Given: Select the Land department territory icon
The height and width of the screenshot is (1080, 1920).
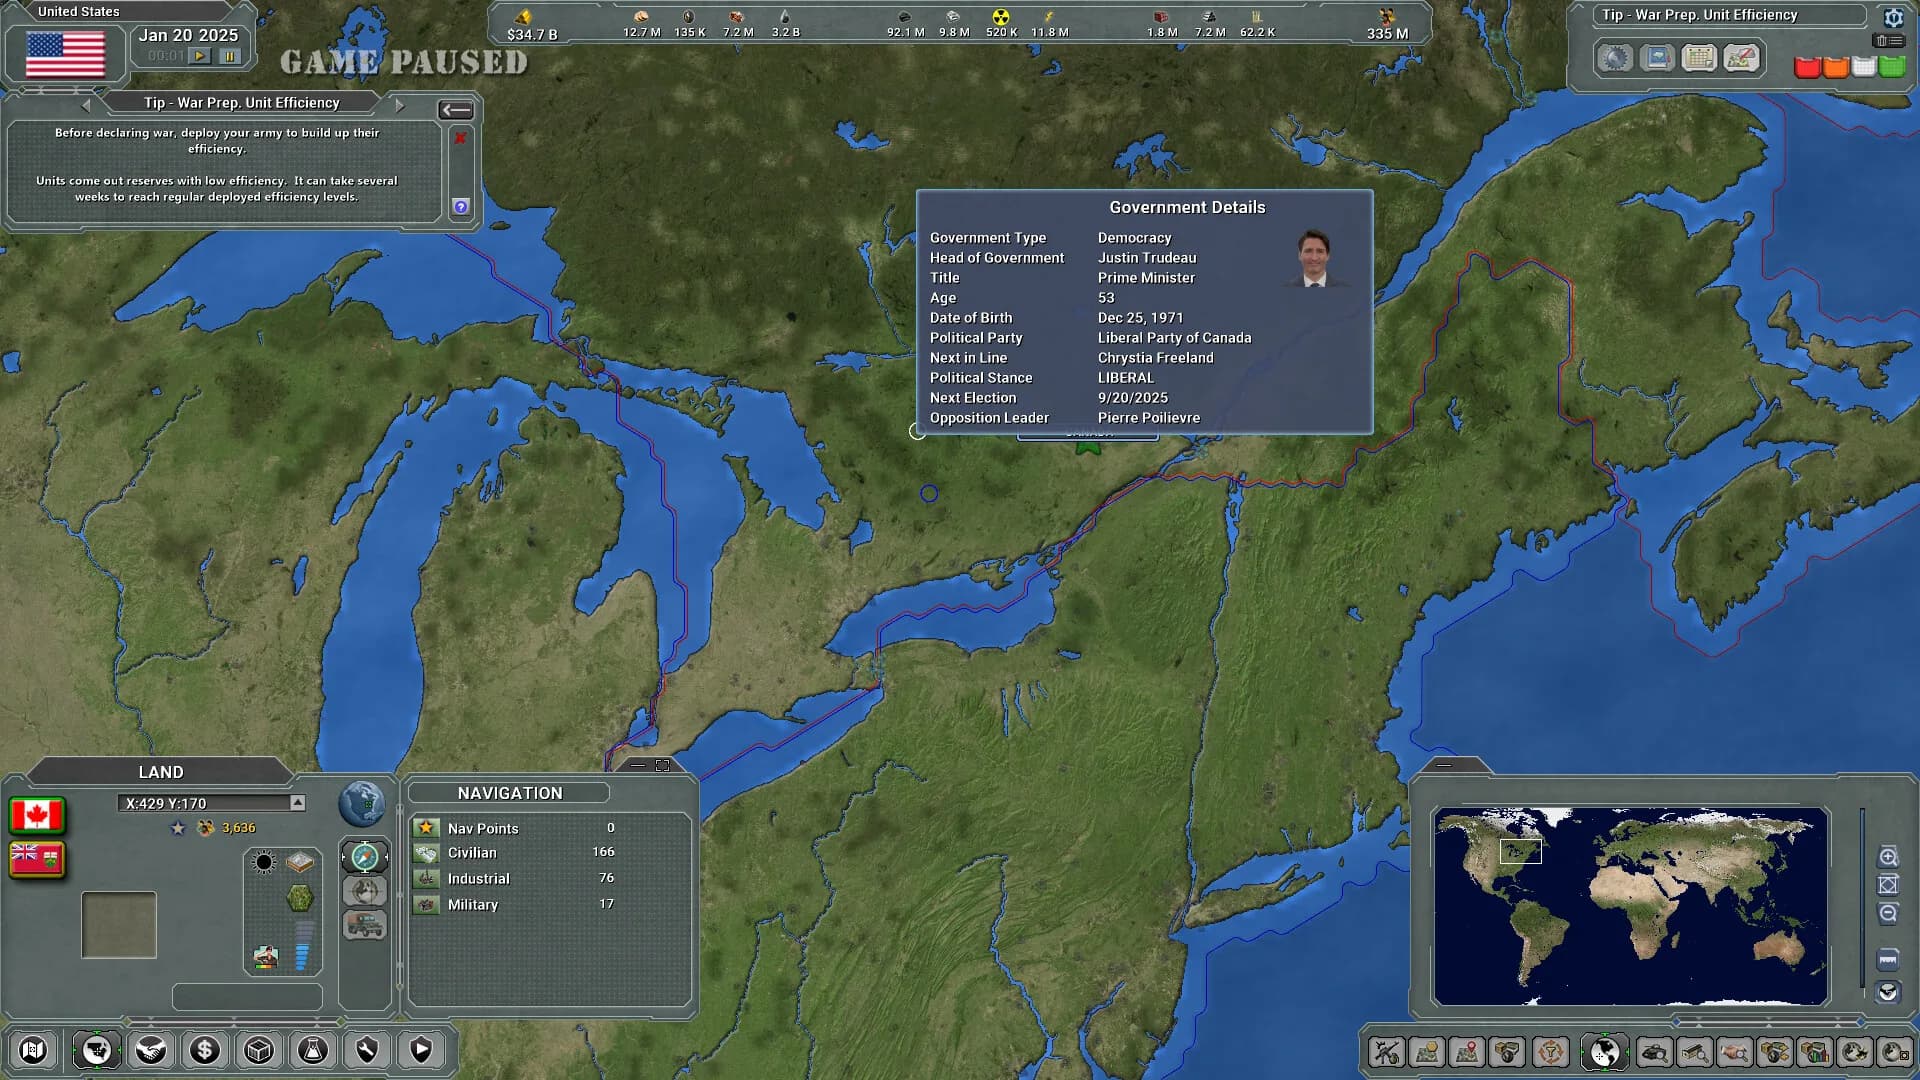Looking at the screenshot, I should pos(97,1050).
